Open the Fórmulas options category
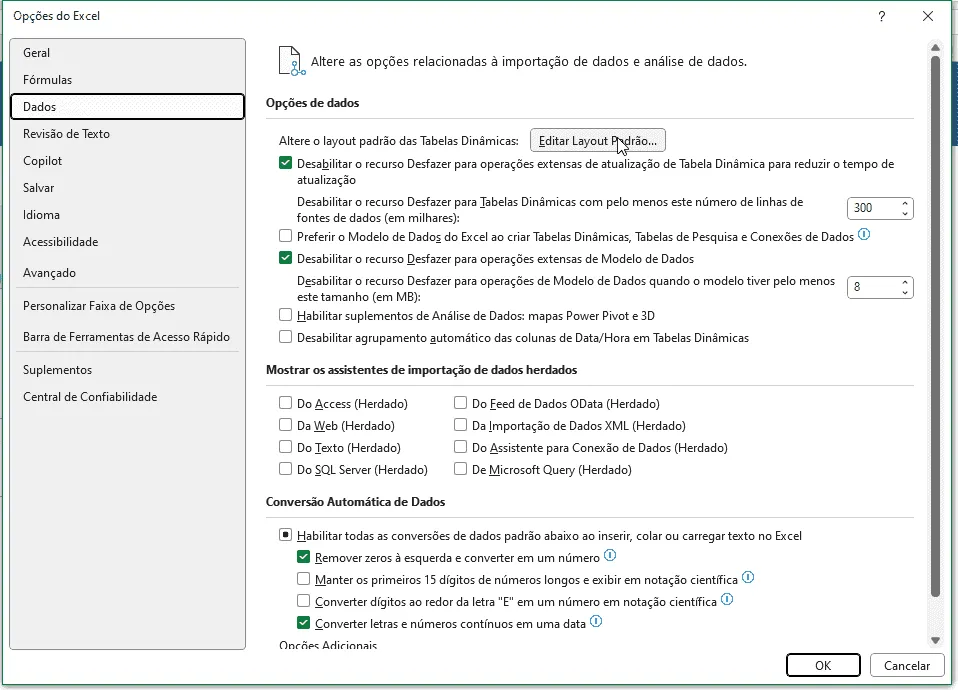The width and height of the screenshot is (958, 690). coord(128,79)
